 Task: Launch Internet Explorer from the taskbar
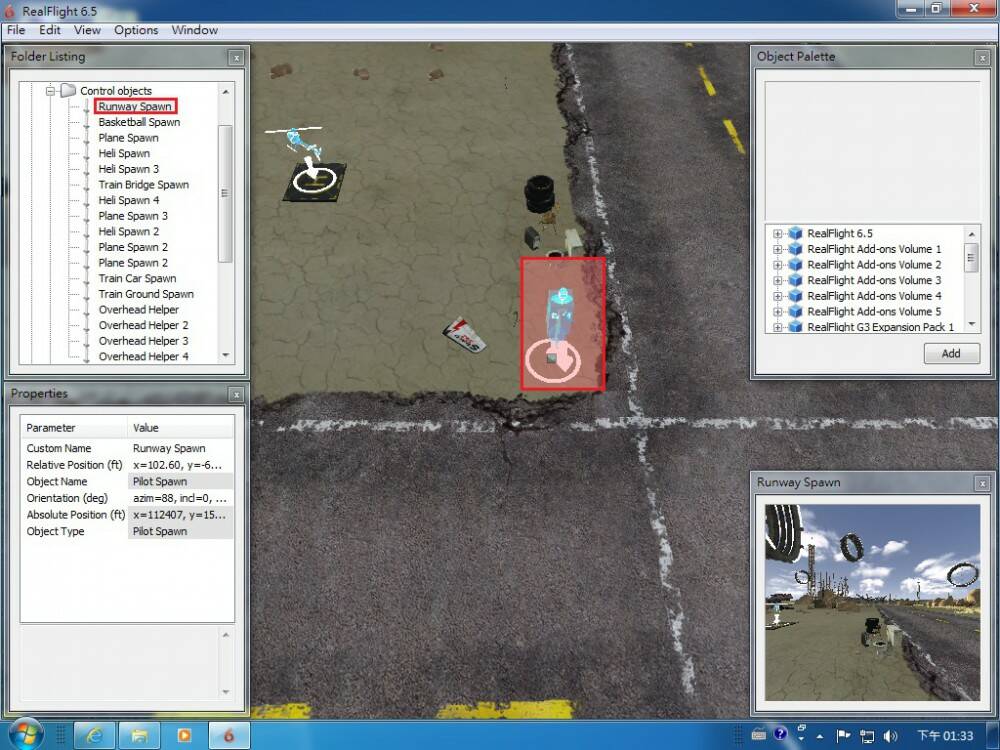coord(94,736)
